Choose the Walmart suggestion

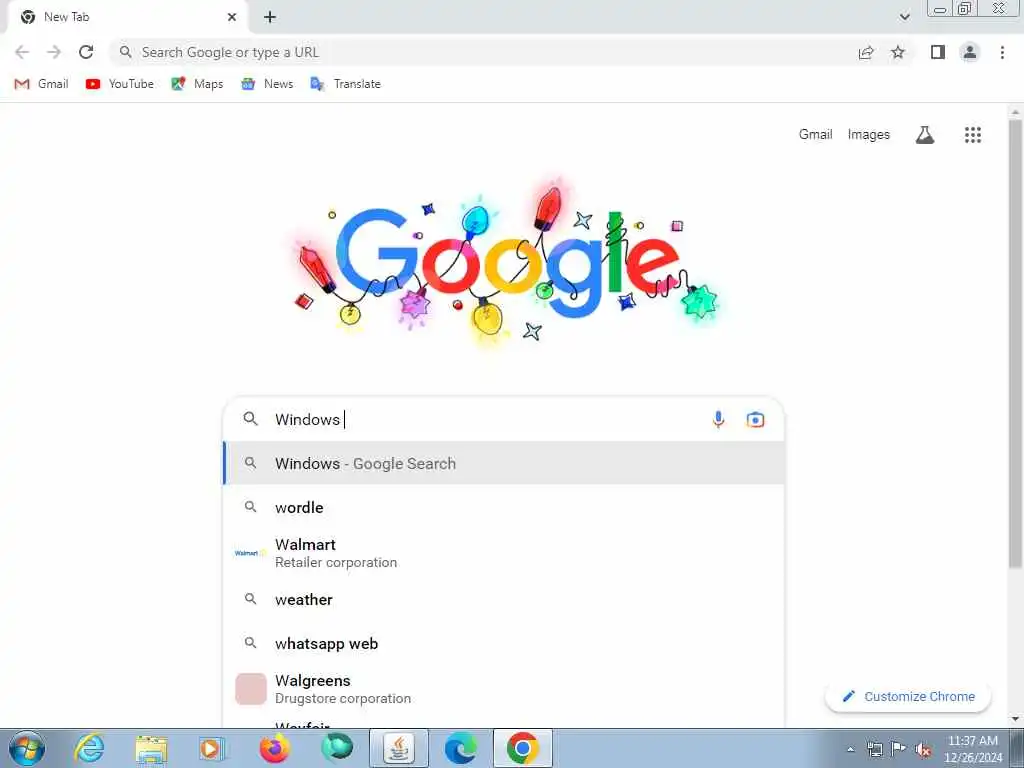pos(504,553)
